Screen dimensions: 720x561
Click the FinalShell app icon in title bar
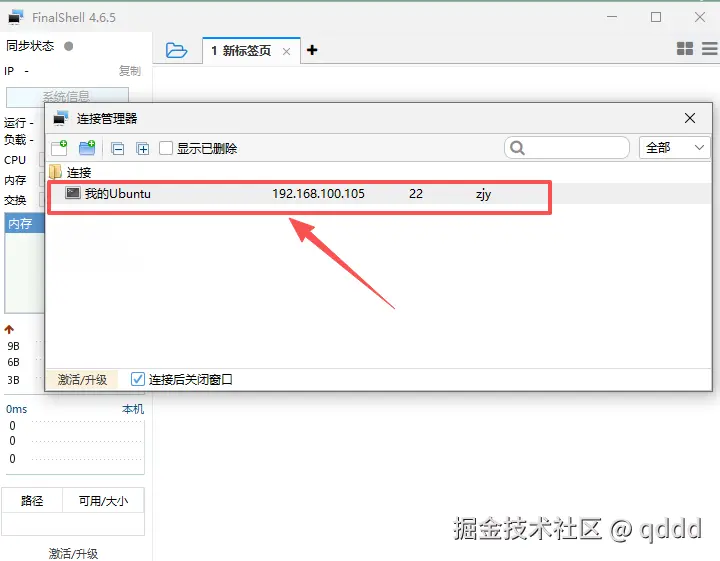click(x=16, y=17)
